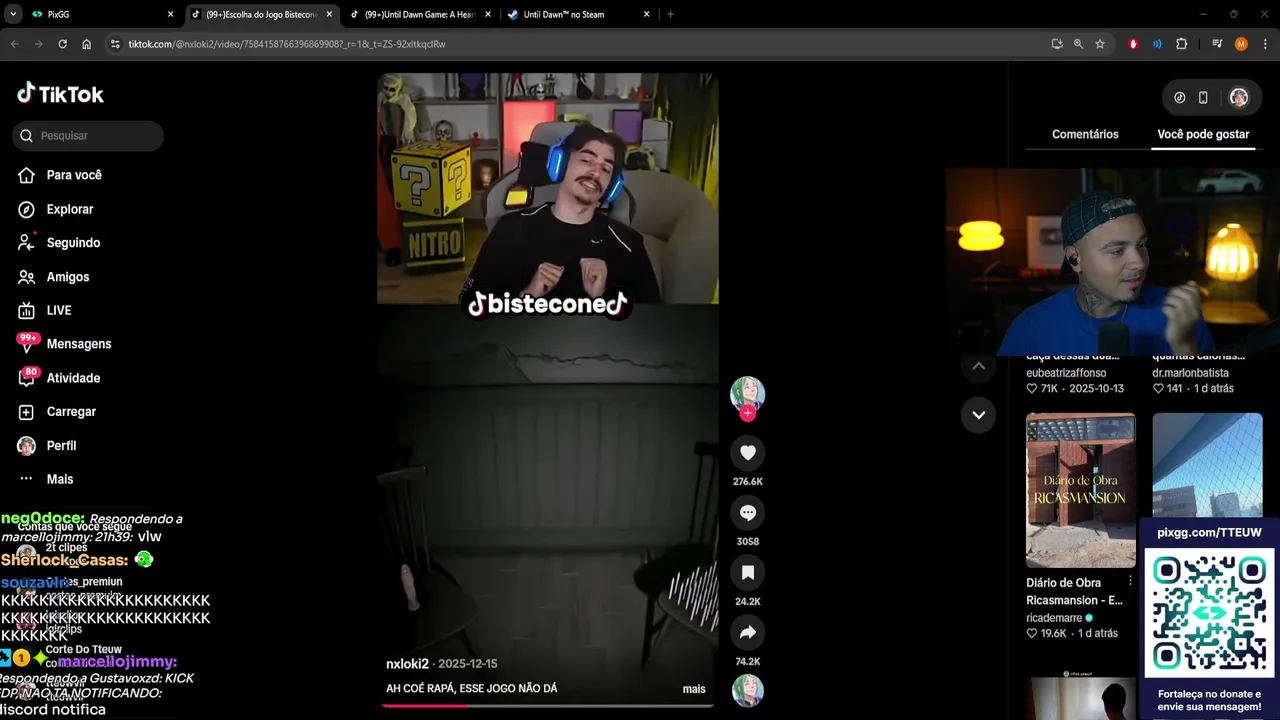Open red hand adblock extension
This screenshot has width=1280, height=720.
click(1133, 44)
